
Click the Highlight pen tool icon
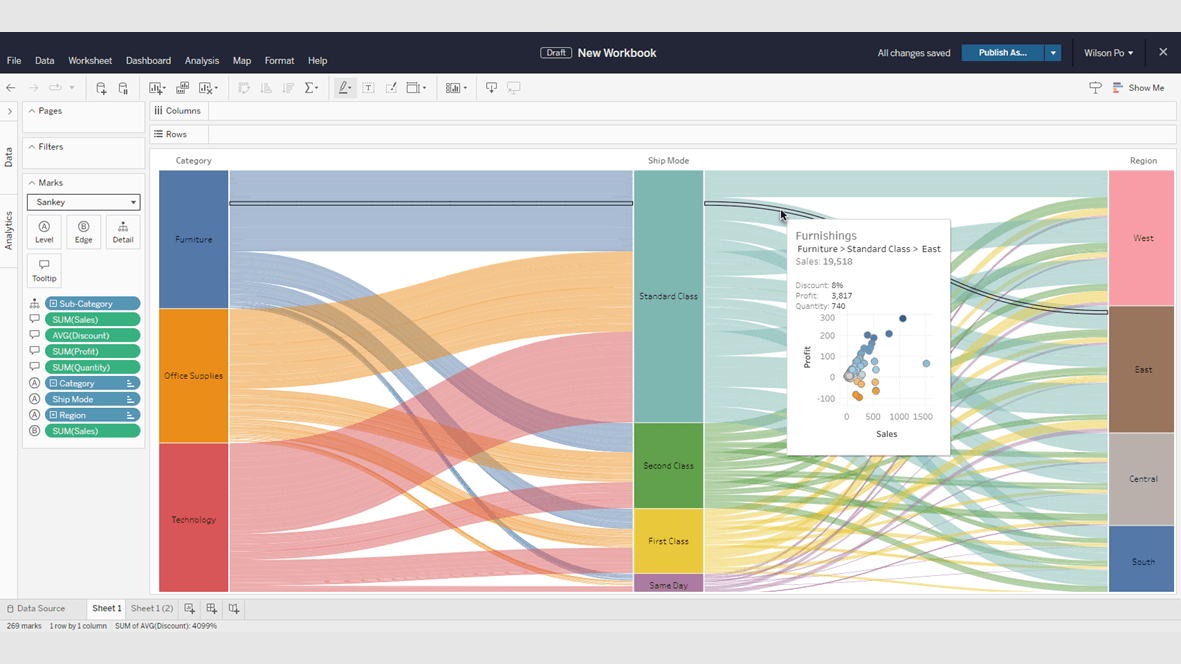coord(344,88)
